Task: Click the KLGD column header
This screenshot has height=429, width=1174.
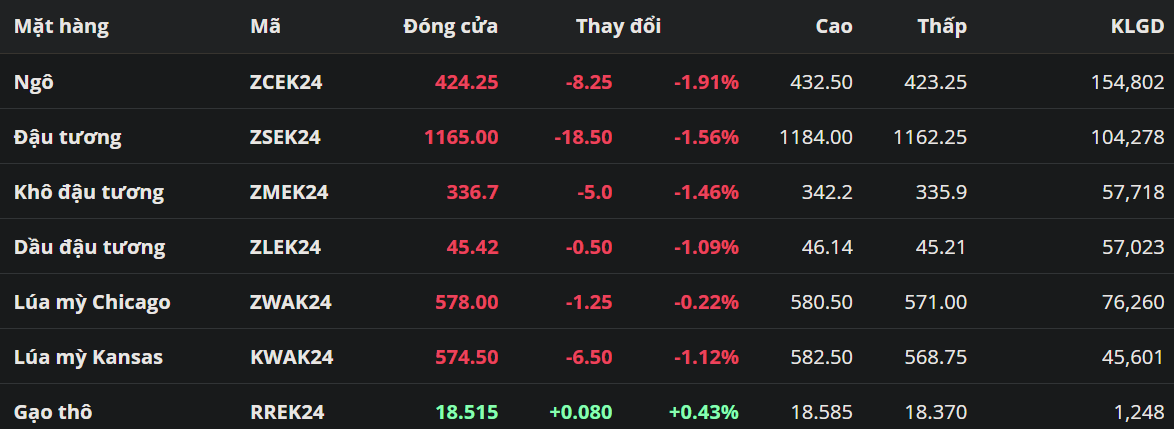Action: click(x=1137, y=27)
